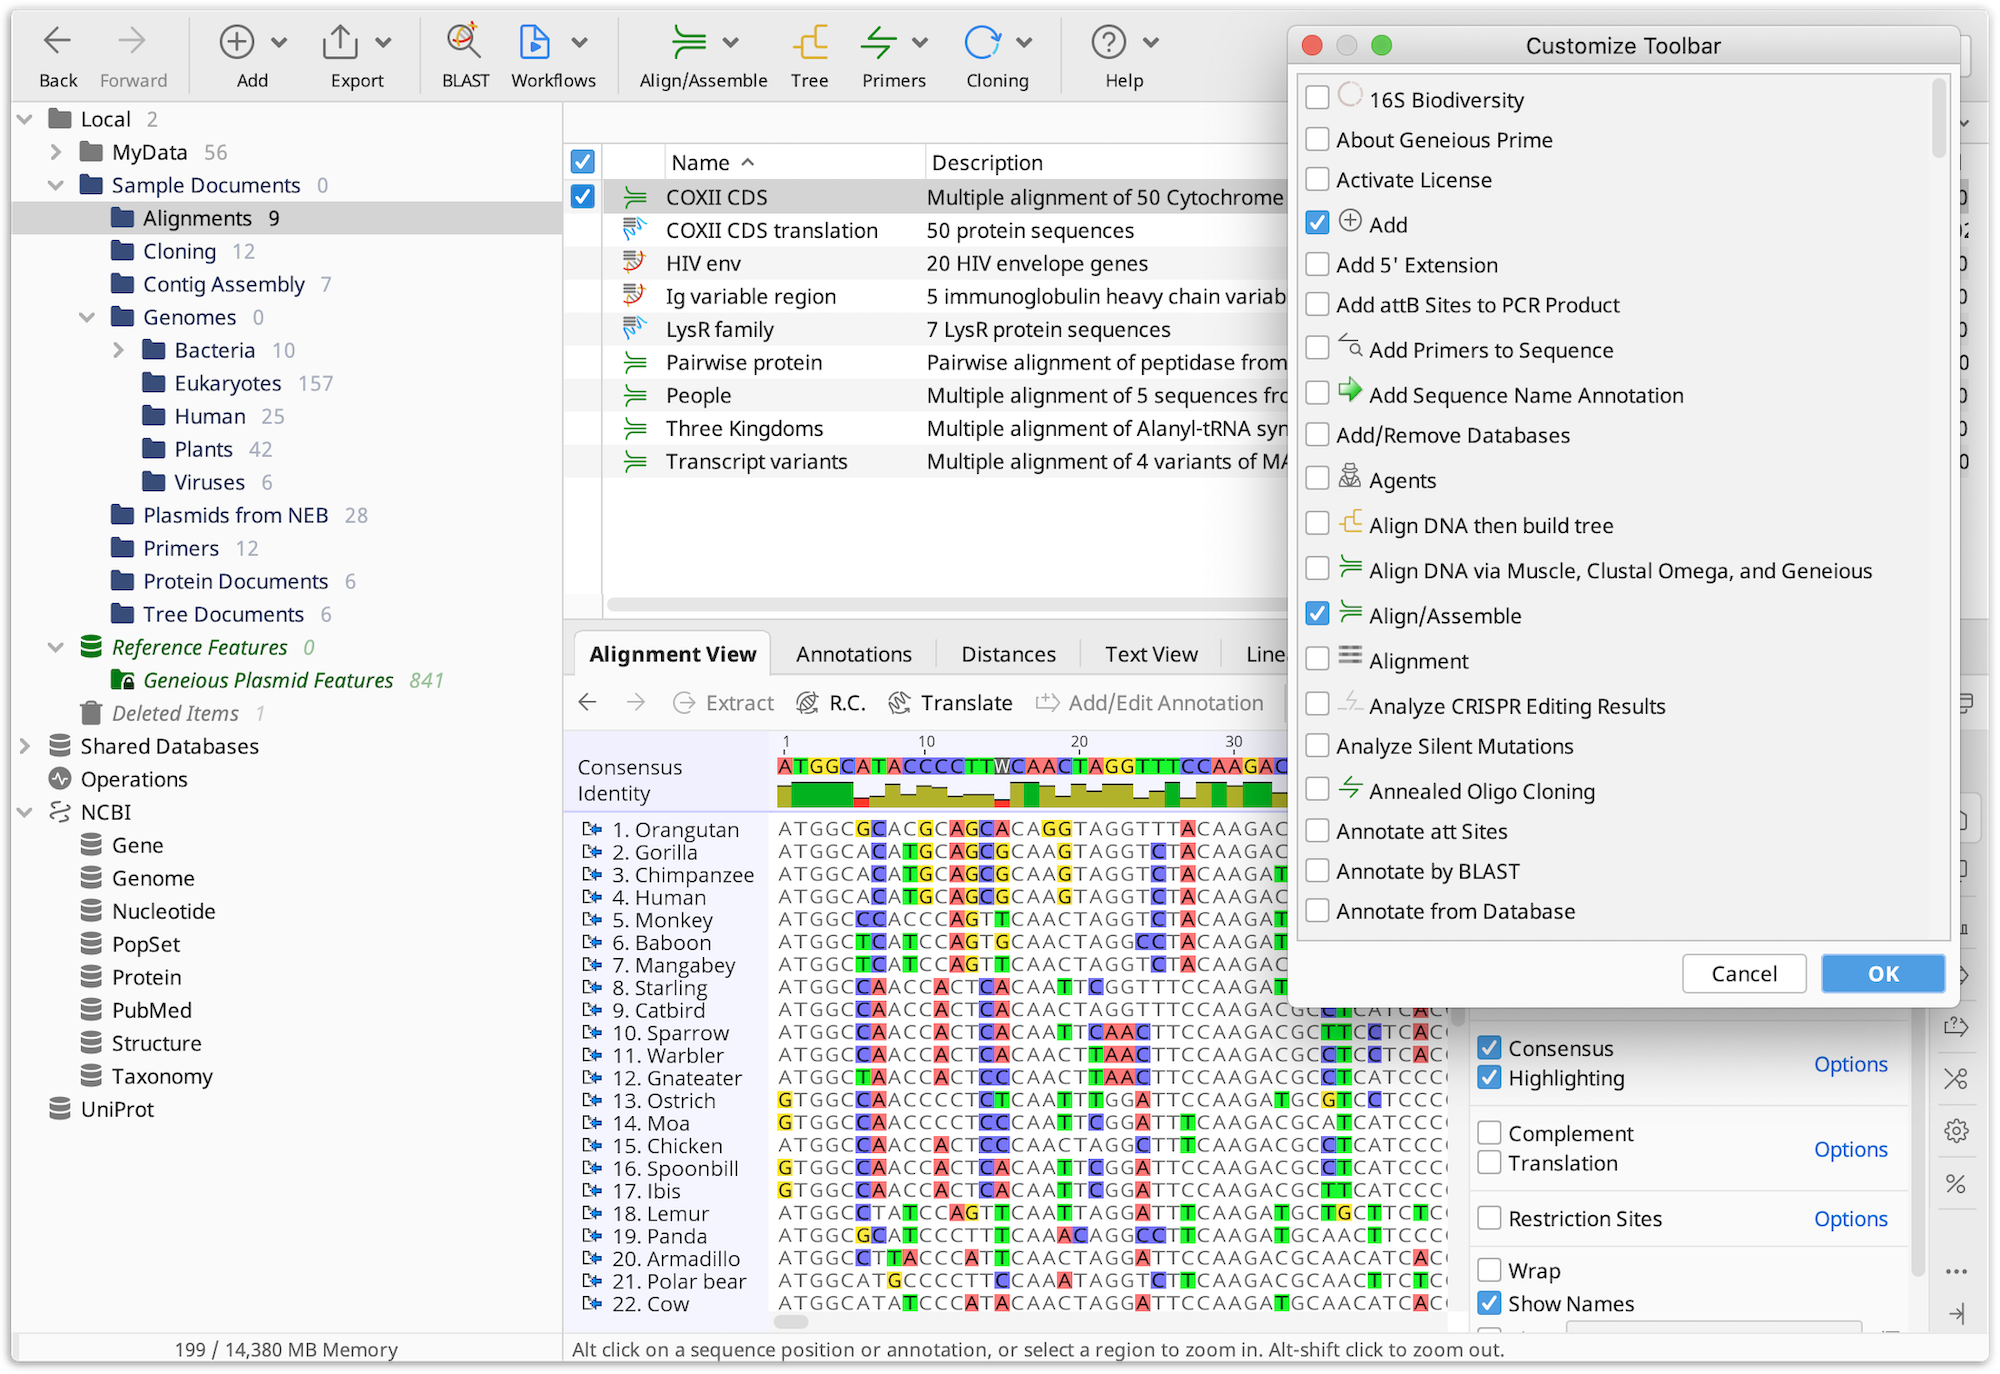
Task: Click the Align/Assemble toolbar icon
Action: tap(689, 42)
